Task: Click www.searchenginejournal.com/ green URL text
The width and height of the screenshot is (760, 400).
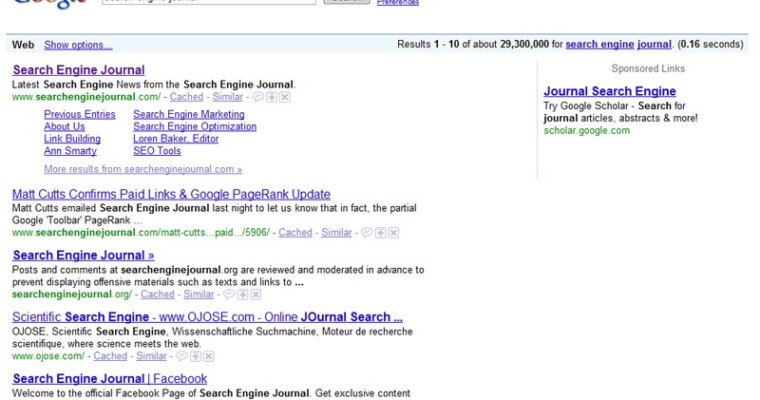Action: tap(86, 97)
